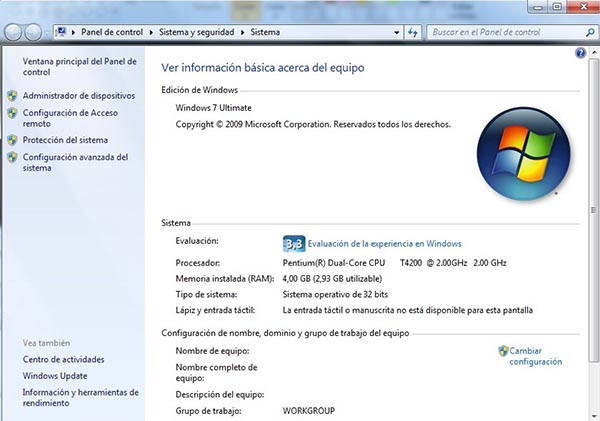Open Configuración avanzada del sistema

75,162
